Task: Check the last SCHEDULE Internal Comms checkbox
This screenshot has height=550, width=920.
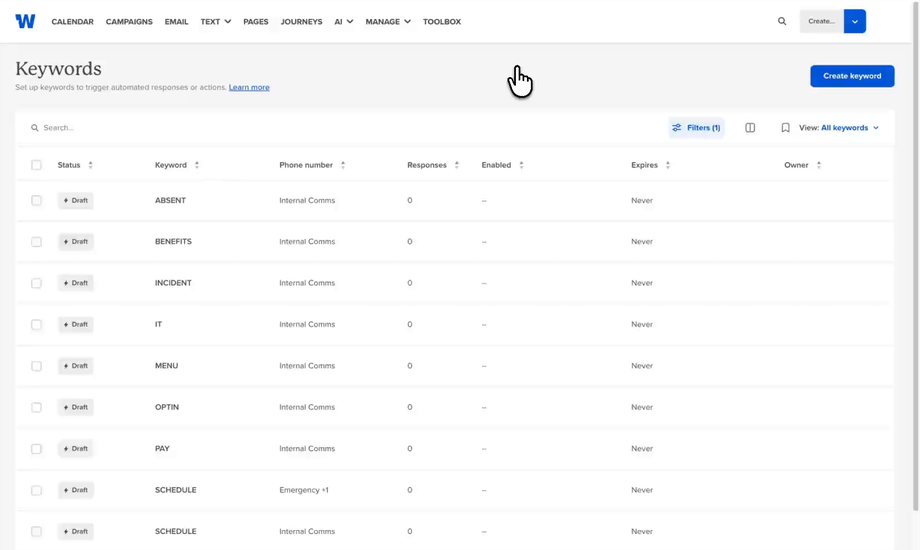Action: click(36, 531)
